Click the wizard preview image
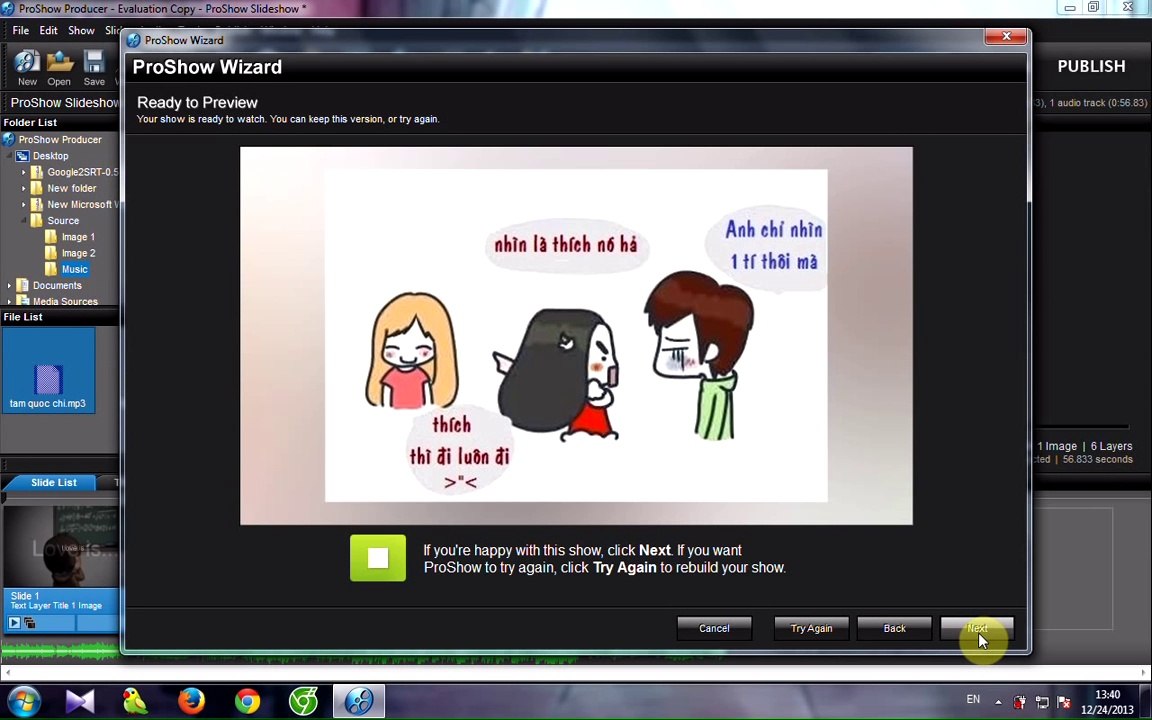1152x720 pixels. [577, 336]
